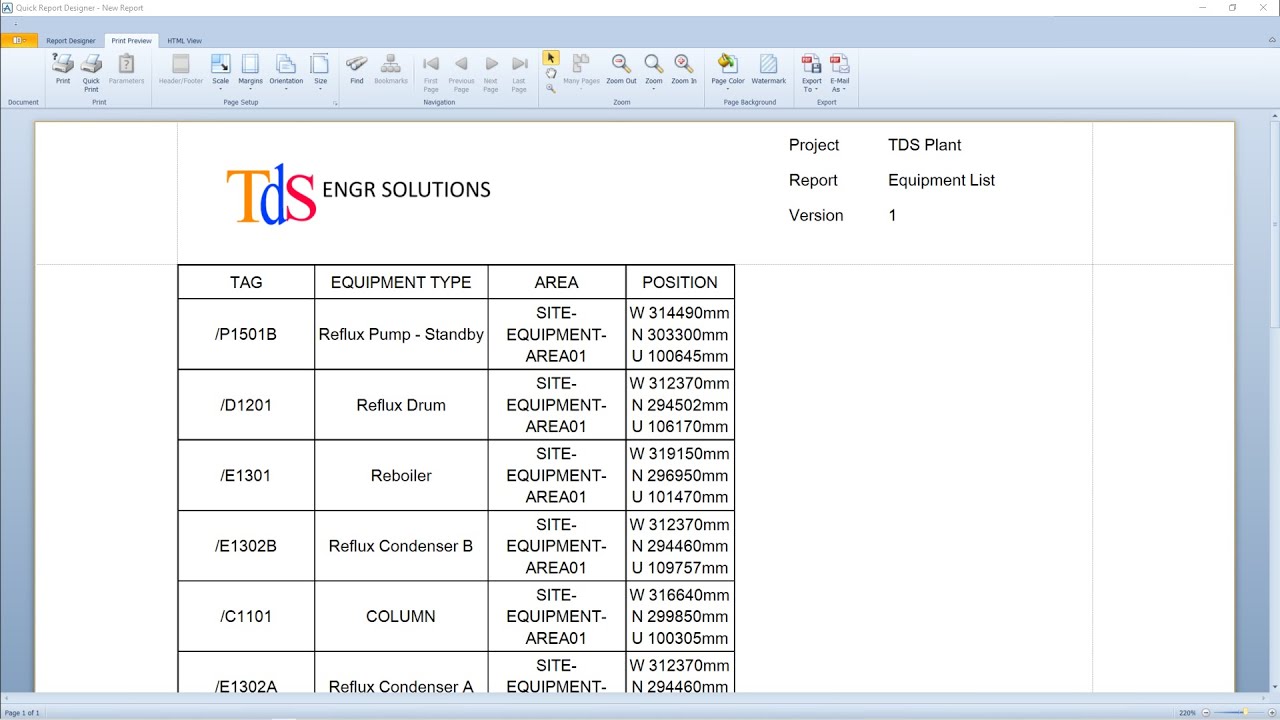
Task: Open the Orientation dropdown
Action: pyautogui.click(x=286, y=72)
